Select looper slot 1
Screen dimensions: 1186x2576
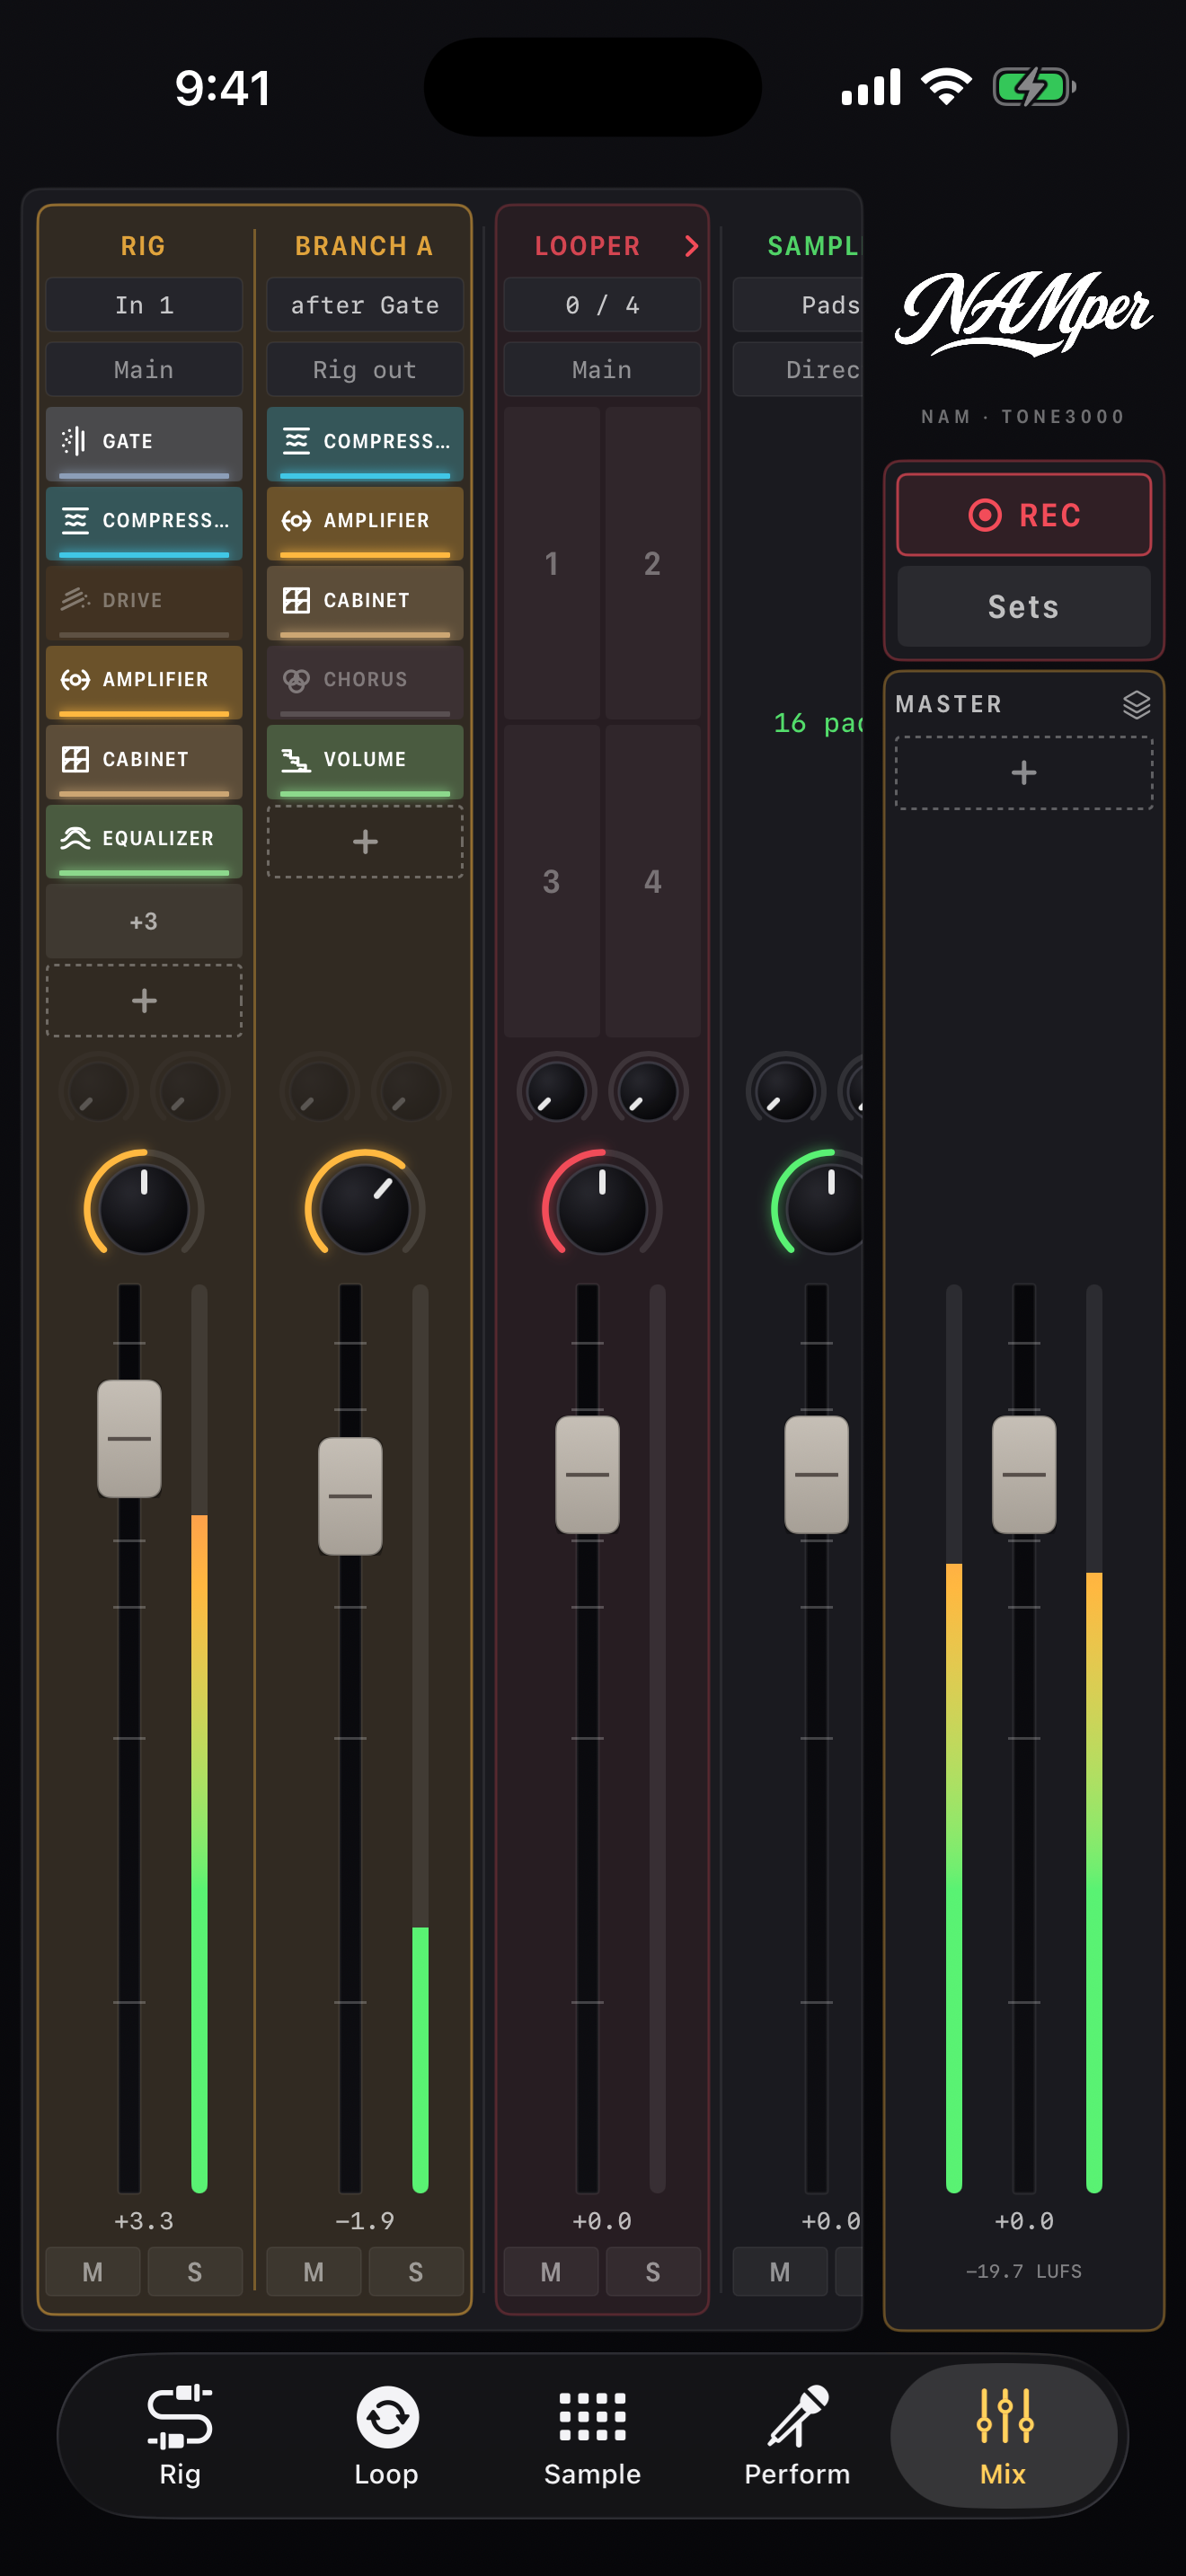point(552,563)
